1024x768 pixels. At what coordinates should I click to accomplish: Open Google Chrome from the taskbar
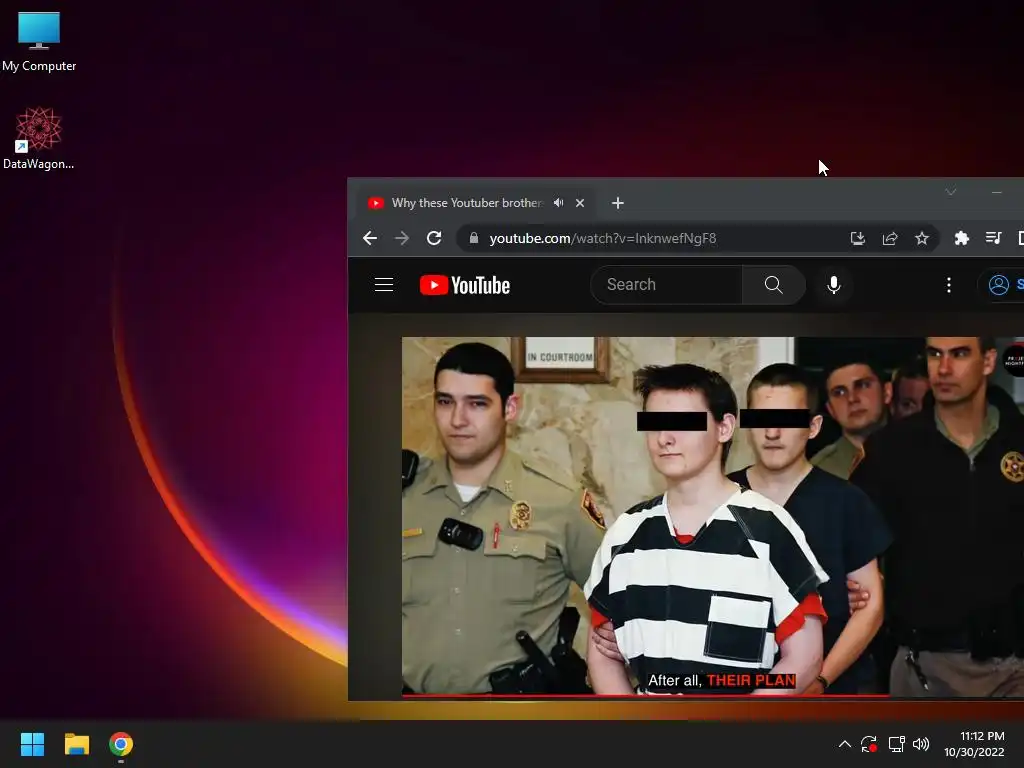(121, 744)
